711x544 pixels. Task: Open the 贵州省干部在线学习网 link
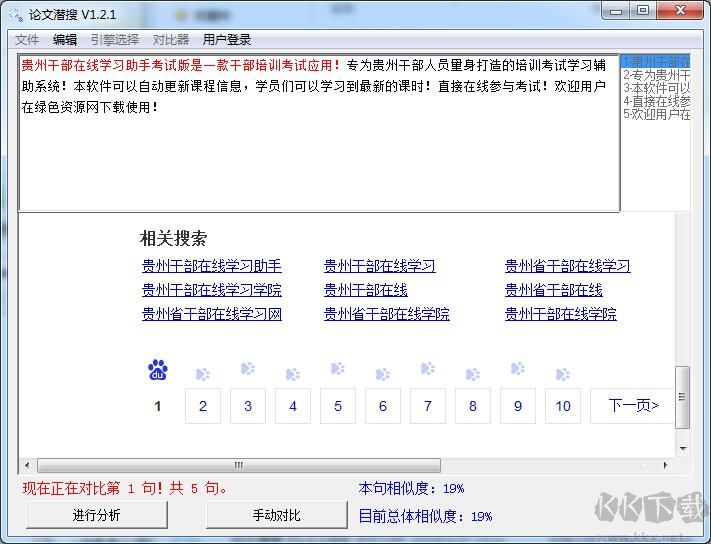coord(212,314)
